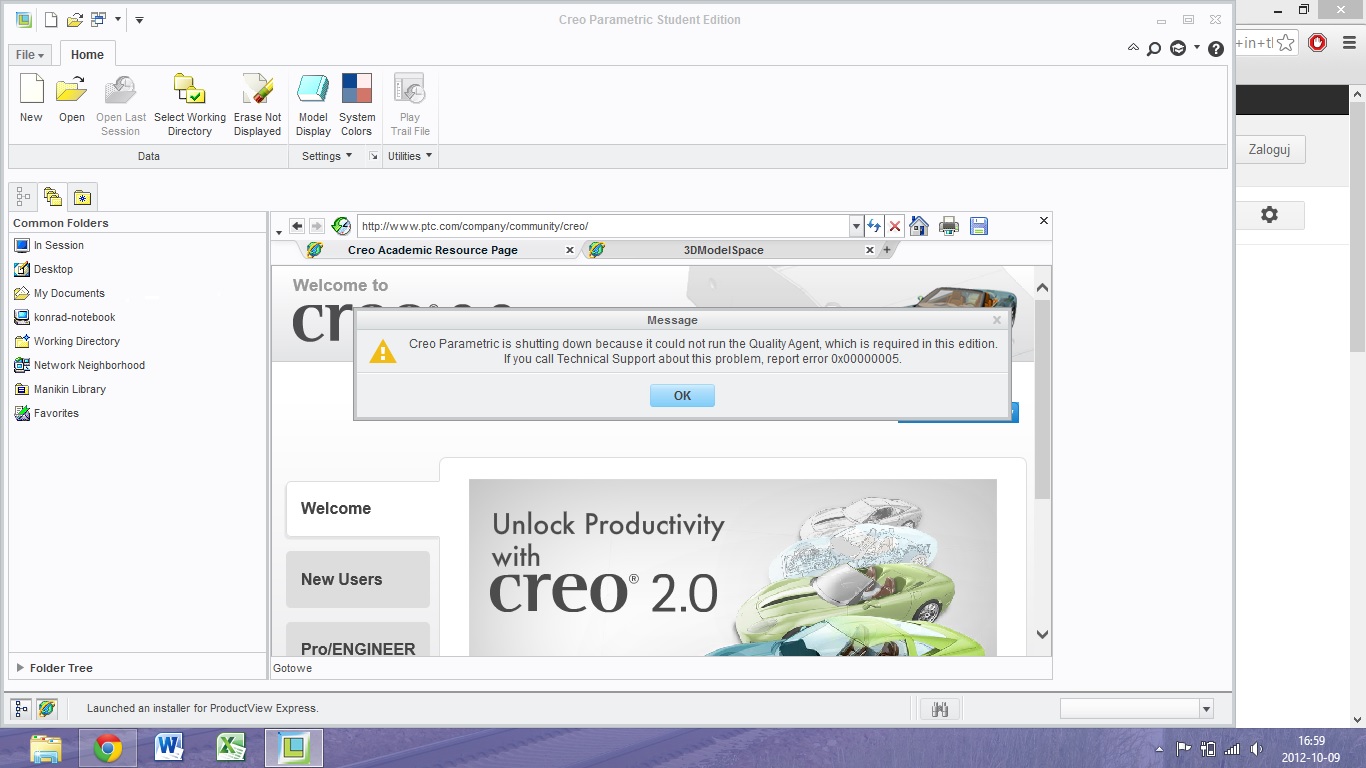Go forward in the embedded browser
The height and width of the screenshot is (768, 1366).
point(316,226)
